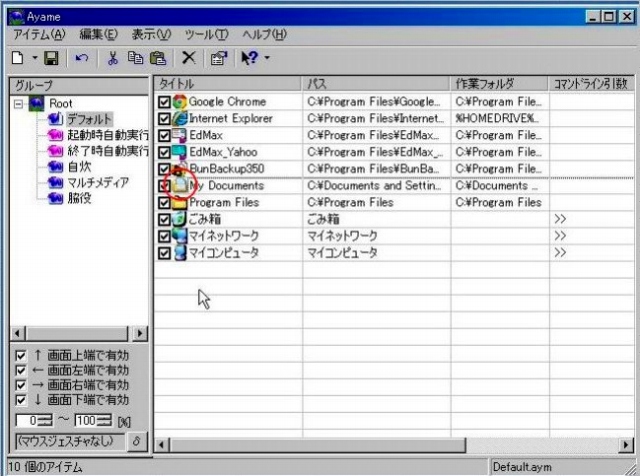Uncheck the マイコンピュータ item checkbox
Image resolution: width=640 pixels, height=476 pixels.
tap(164, 253)
